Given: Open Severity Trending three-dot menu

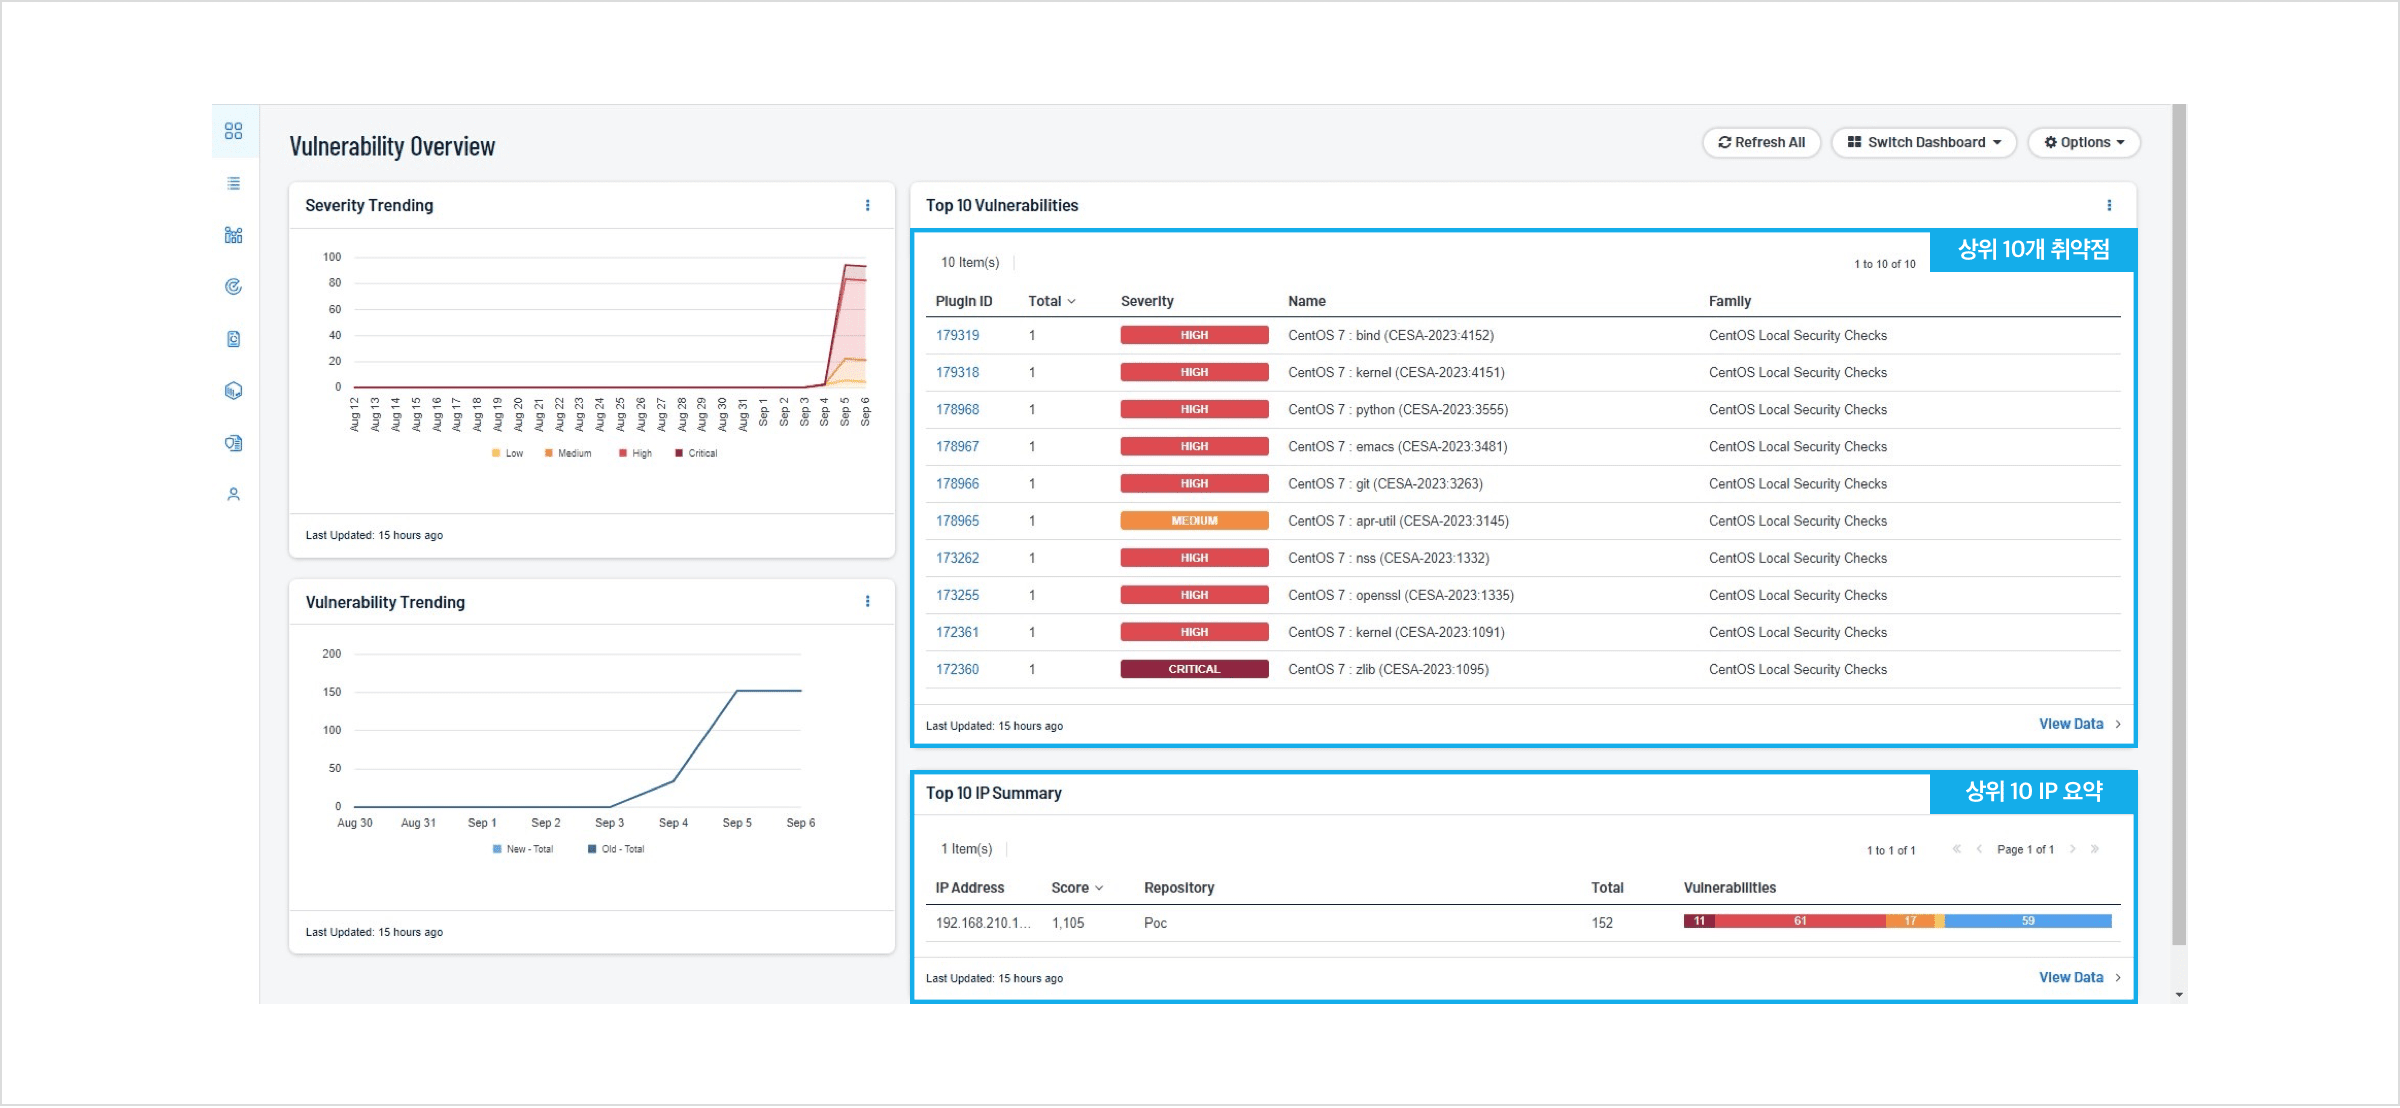Looking at the screenshot, I should tap(867, 205).
